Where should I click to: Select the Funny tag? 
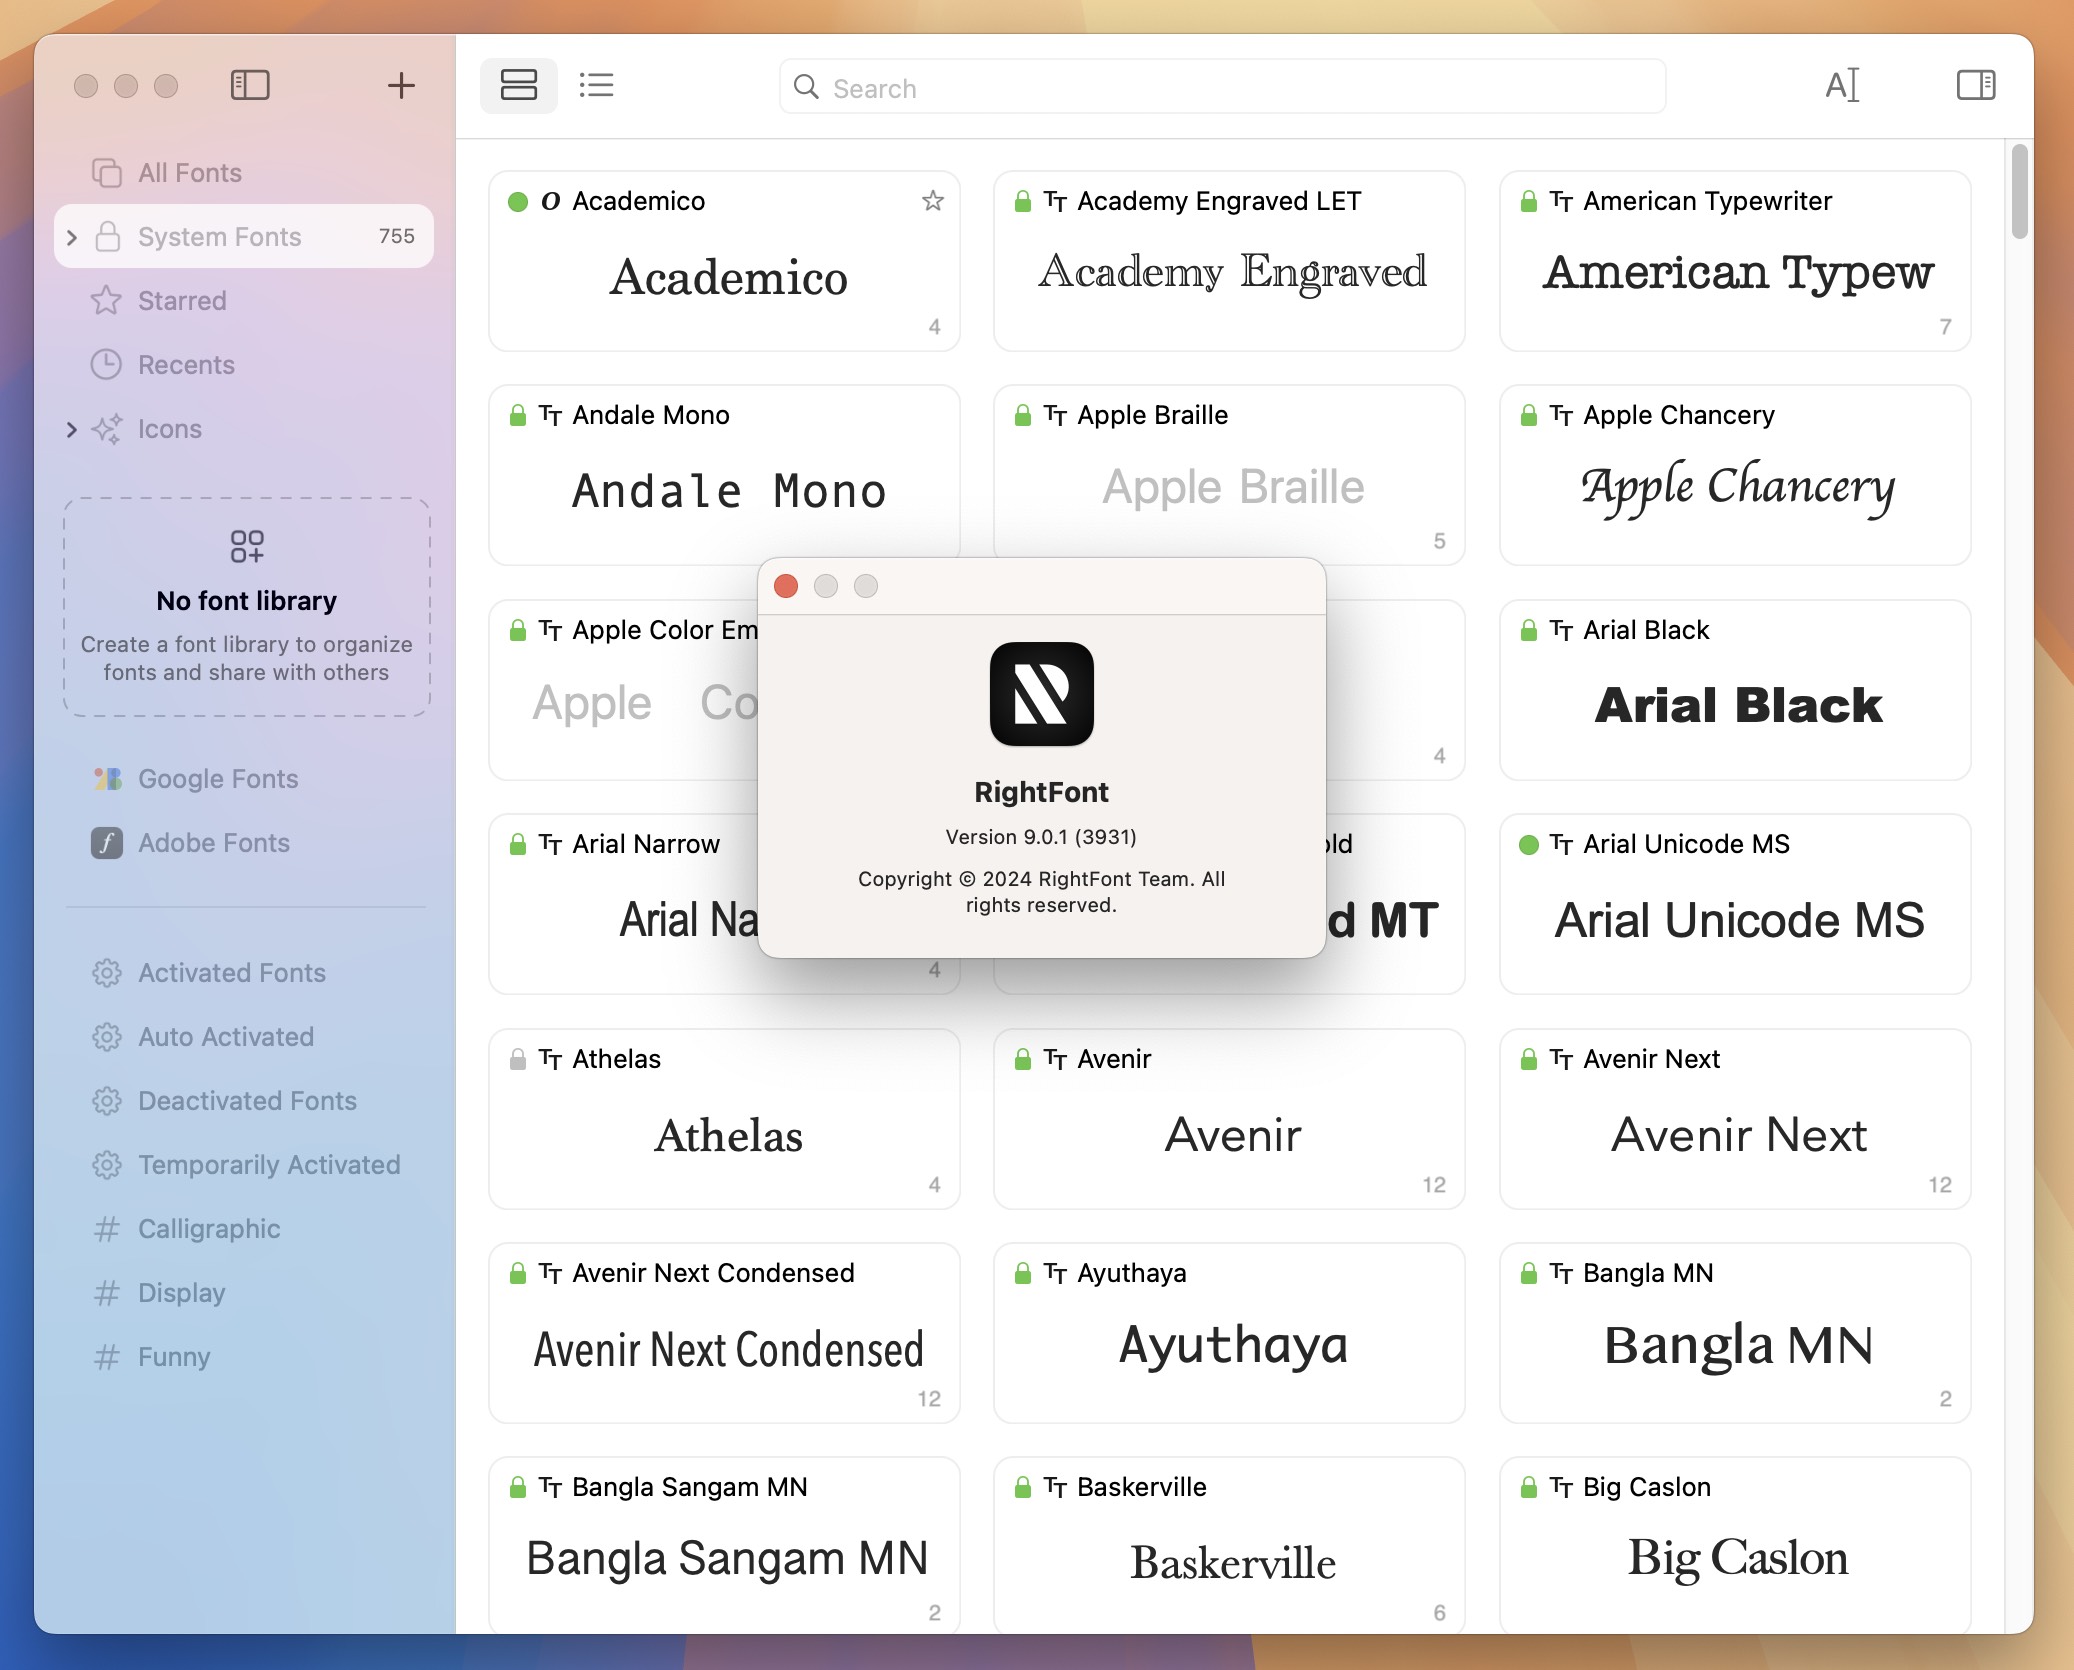[x=244, y=1357]
